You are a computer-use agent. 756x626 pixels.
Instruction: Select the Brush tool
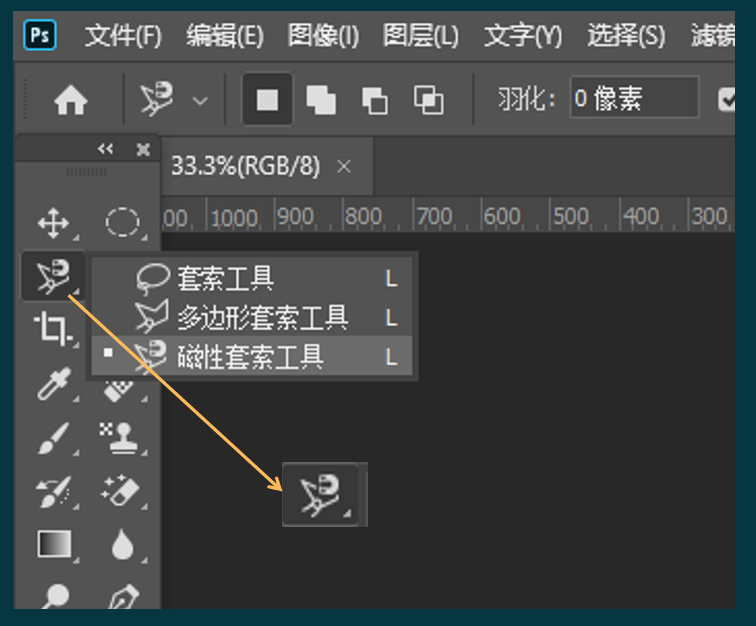click(52, 438)
